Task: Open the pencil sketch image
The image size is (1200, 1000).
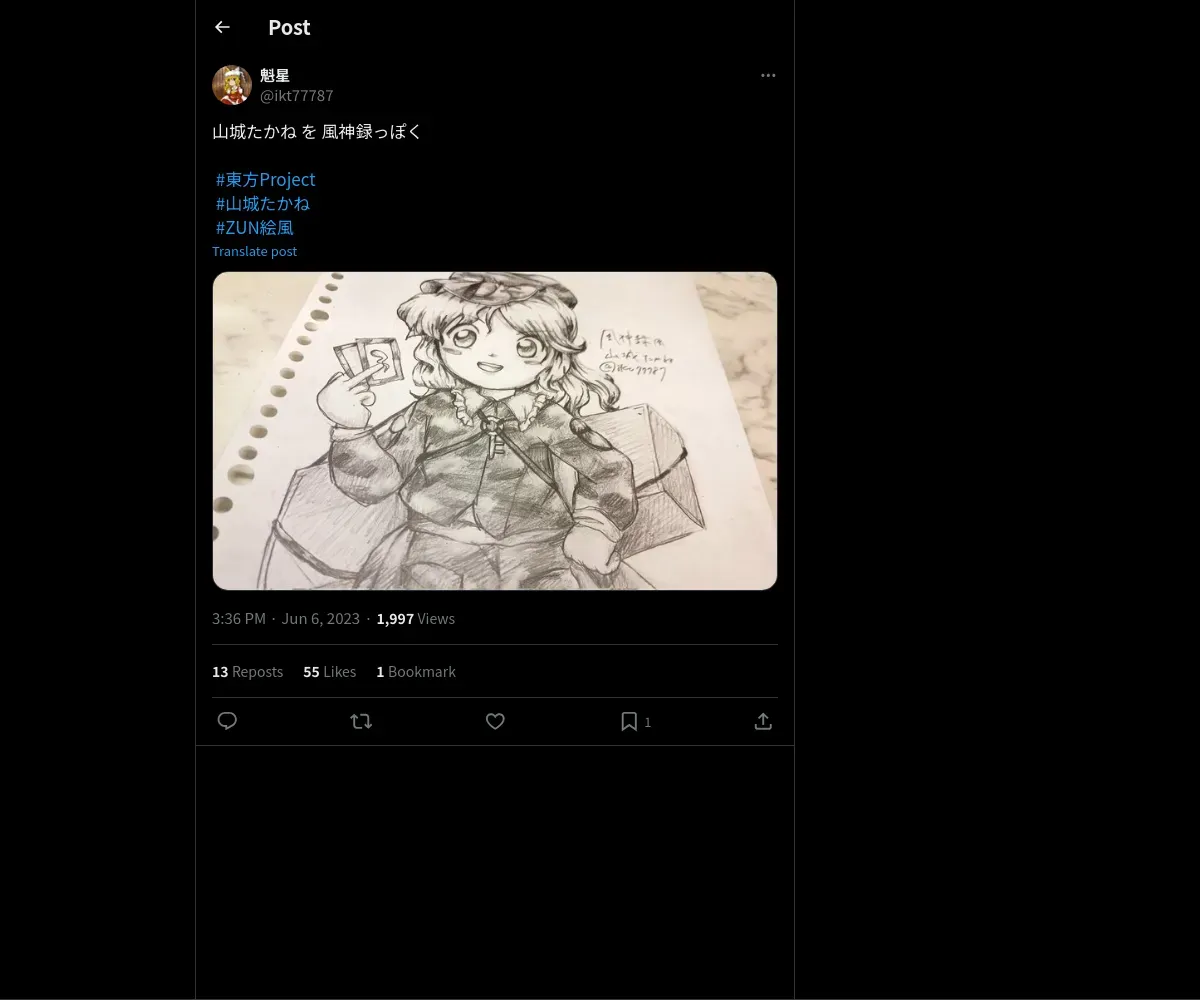Action: click(x=494, y=430)
